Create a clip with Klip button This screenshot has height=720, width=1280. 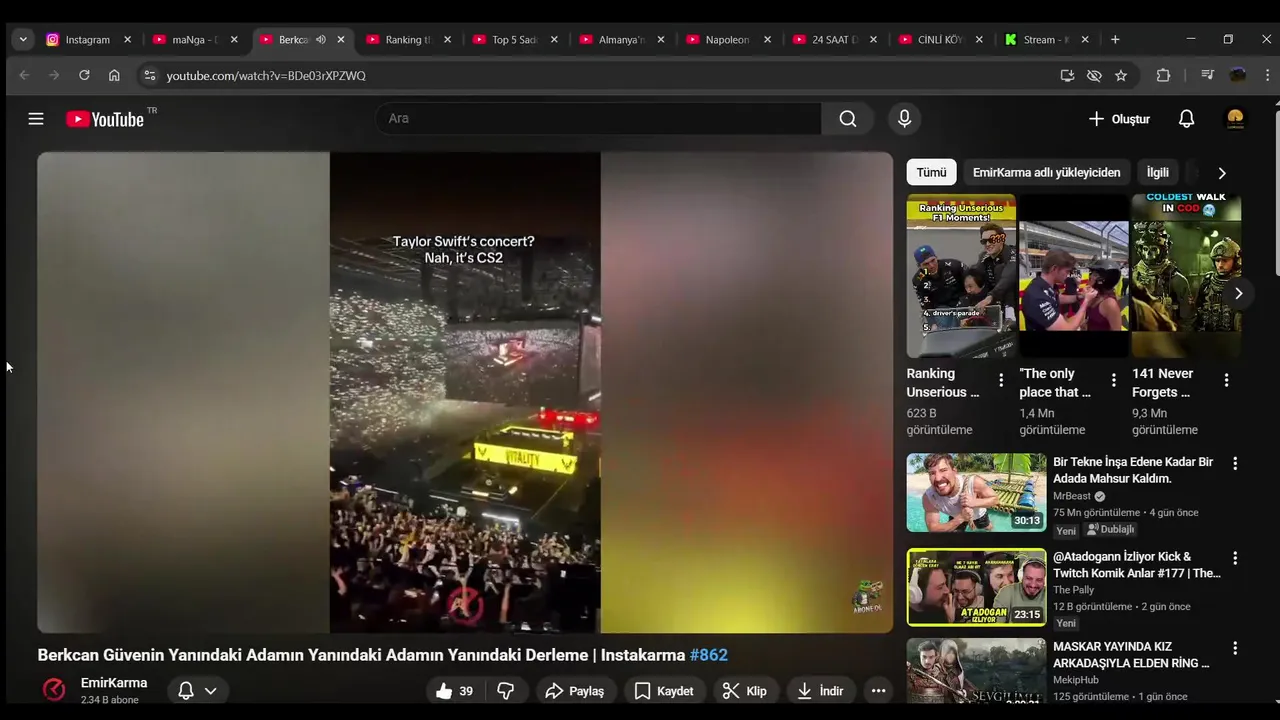[745, 691]
